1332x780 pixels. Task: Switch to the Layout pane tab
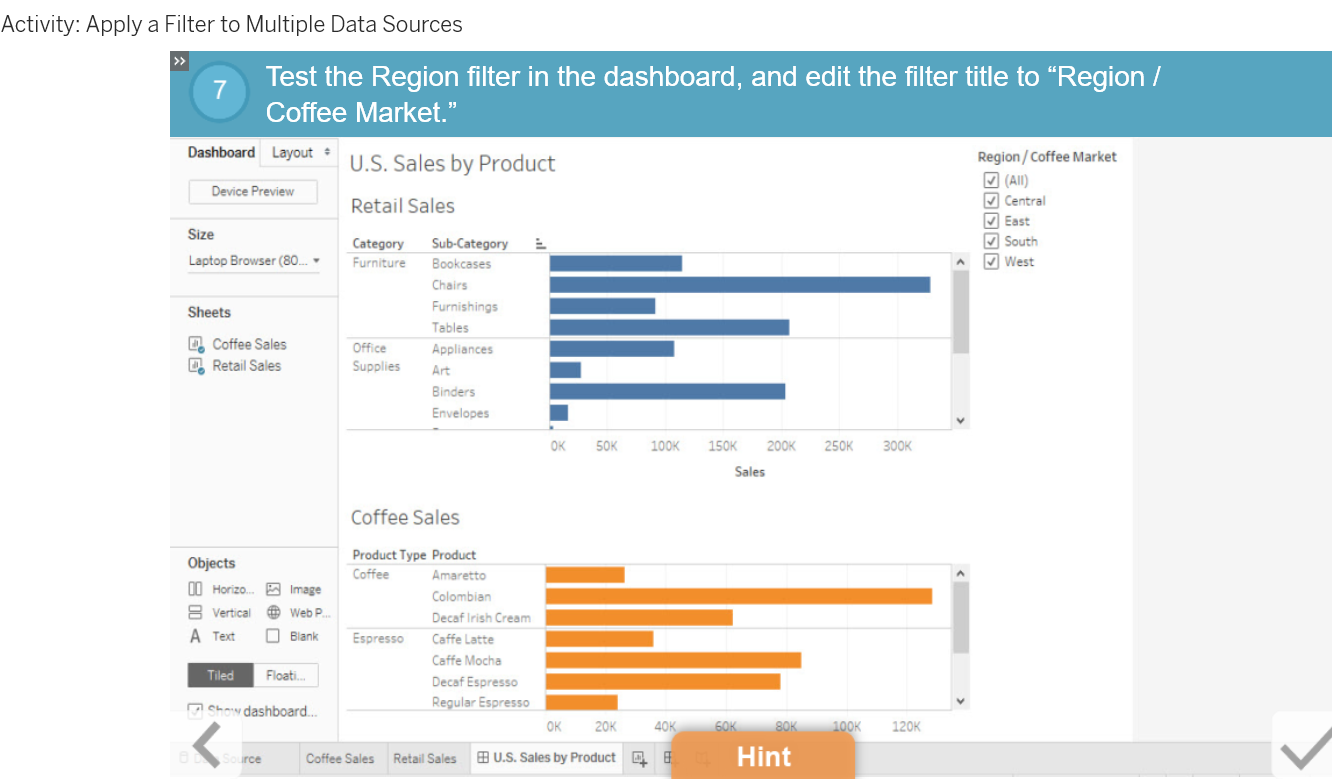293,152
